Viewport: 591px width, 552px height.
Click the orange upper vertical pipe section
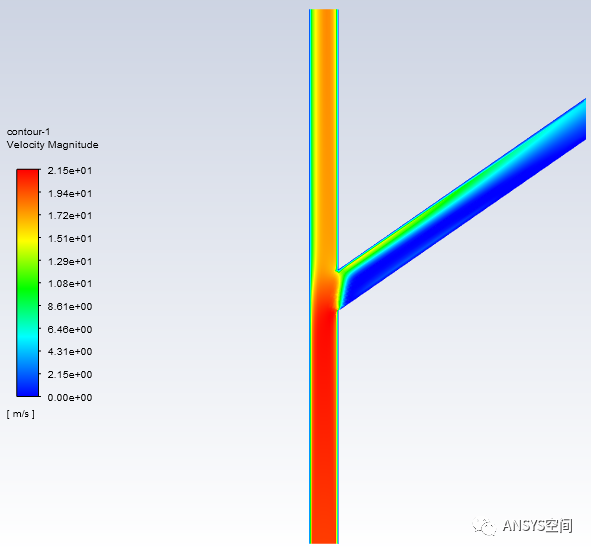pos(324,139)
